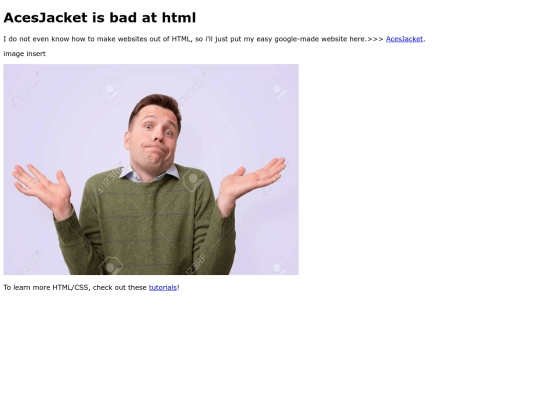Click the 123RF watermark at the photo's top-left
Screen dimensions: 540x405
[x=26, y=89]
